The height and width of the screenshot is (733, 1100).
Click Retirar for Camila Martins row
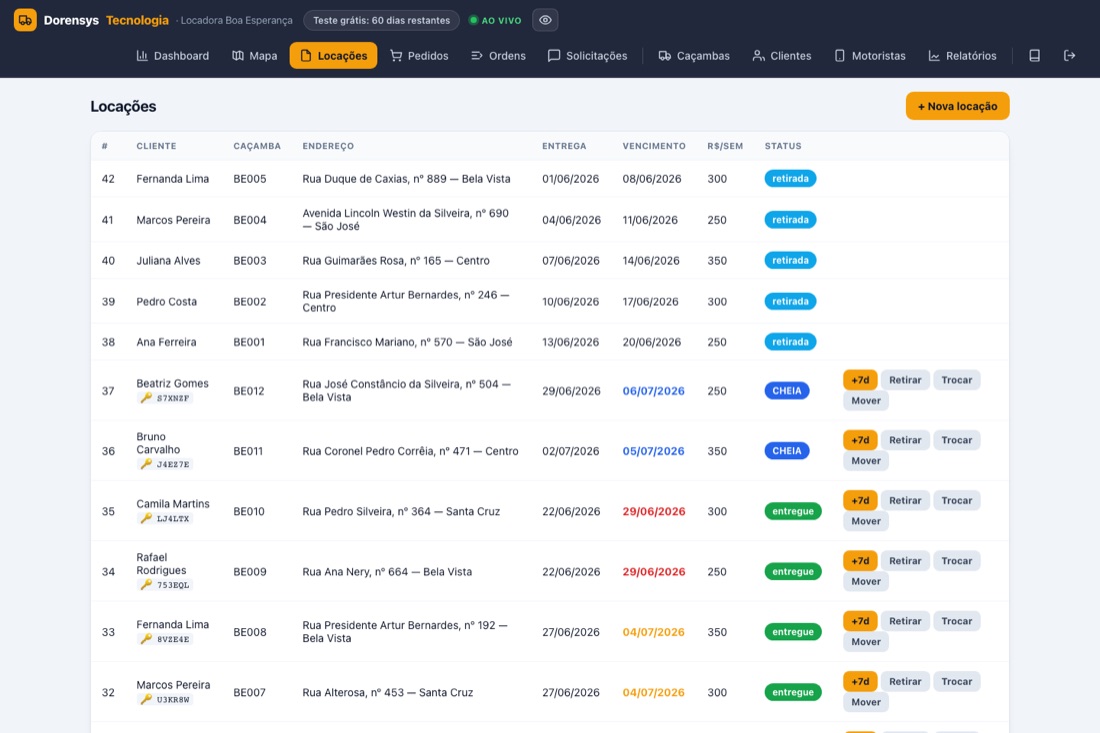point(905,500)
